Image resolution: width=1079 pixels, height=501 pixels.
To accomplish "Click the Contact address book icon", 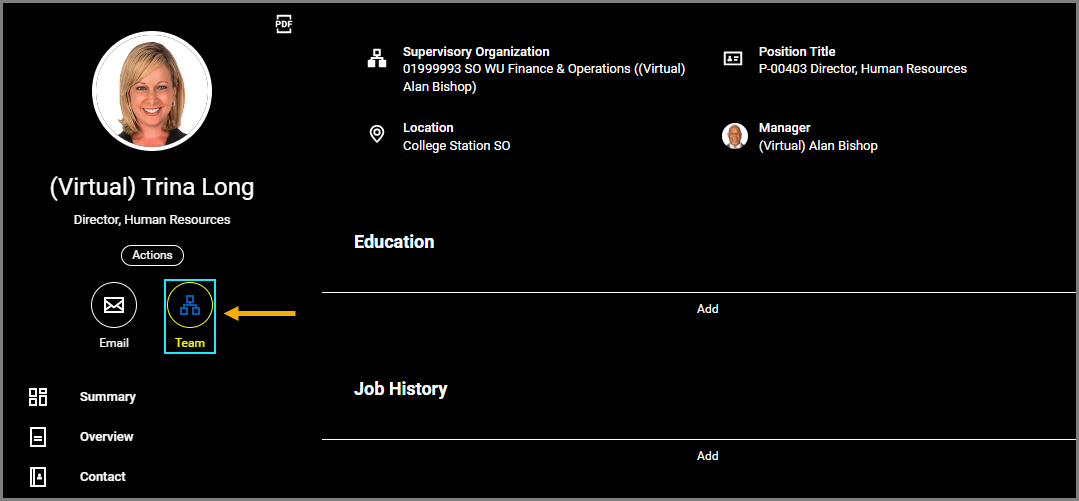I will click(38, 477).
